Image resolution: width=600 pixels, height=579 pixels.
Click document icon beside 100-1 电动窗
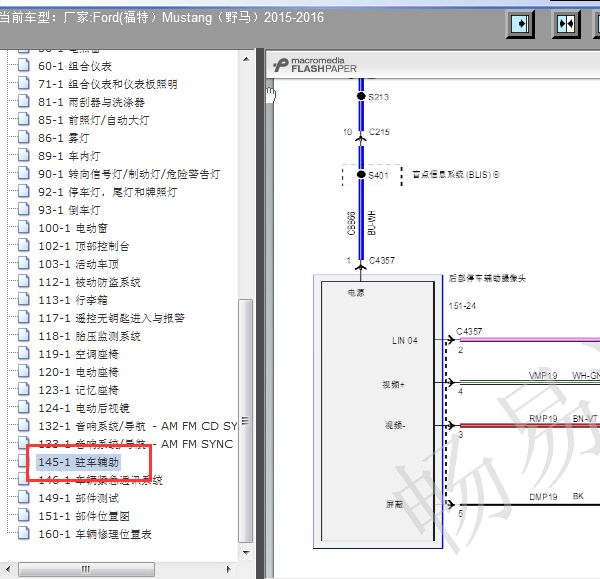[24, 227]
